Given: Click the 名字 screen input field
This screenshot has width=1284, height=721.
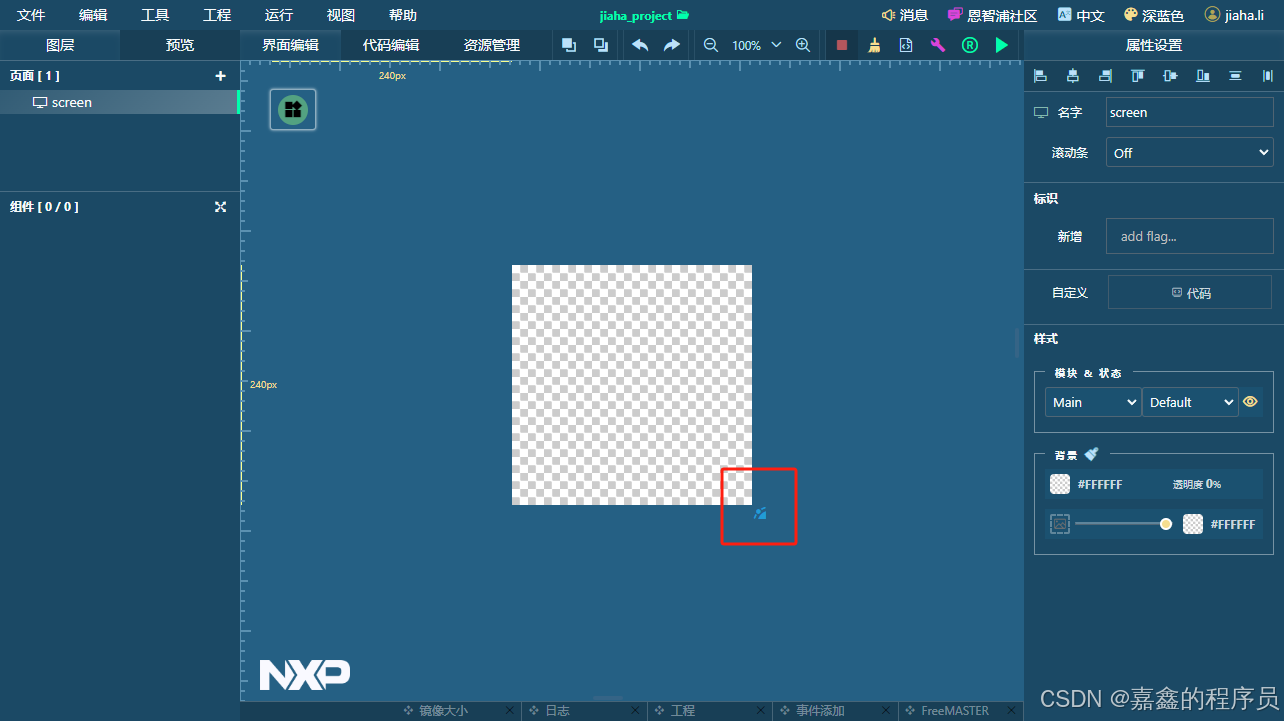Looking at the screenshot, I should 1190,112.
